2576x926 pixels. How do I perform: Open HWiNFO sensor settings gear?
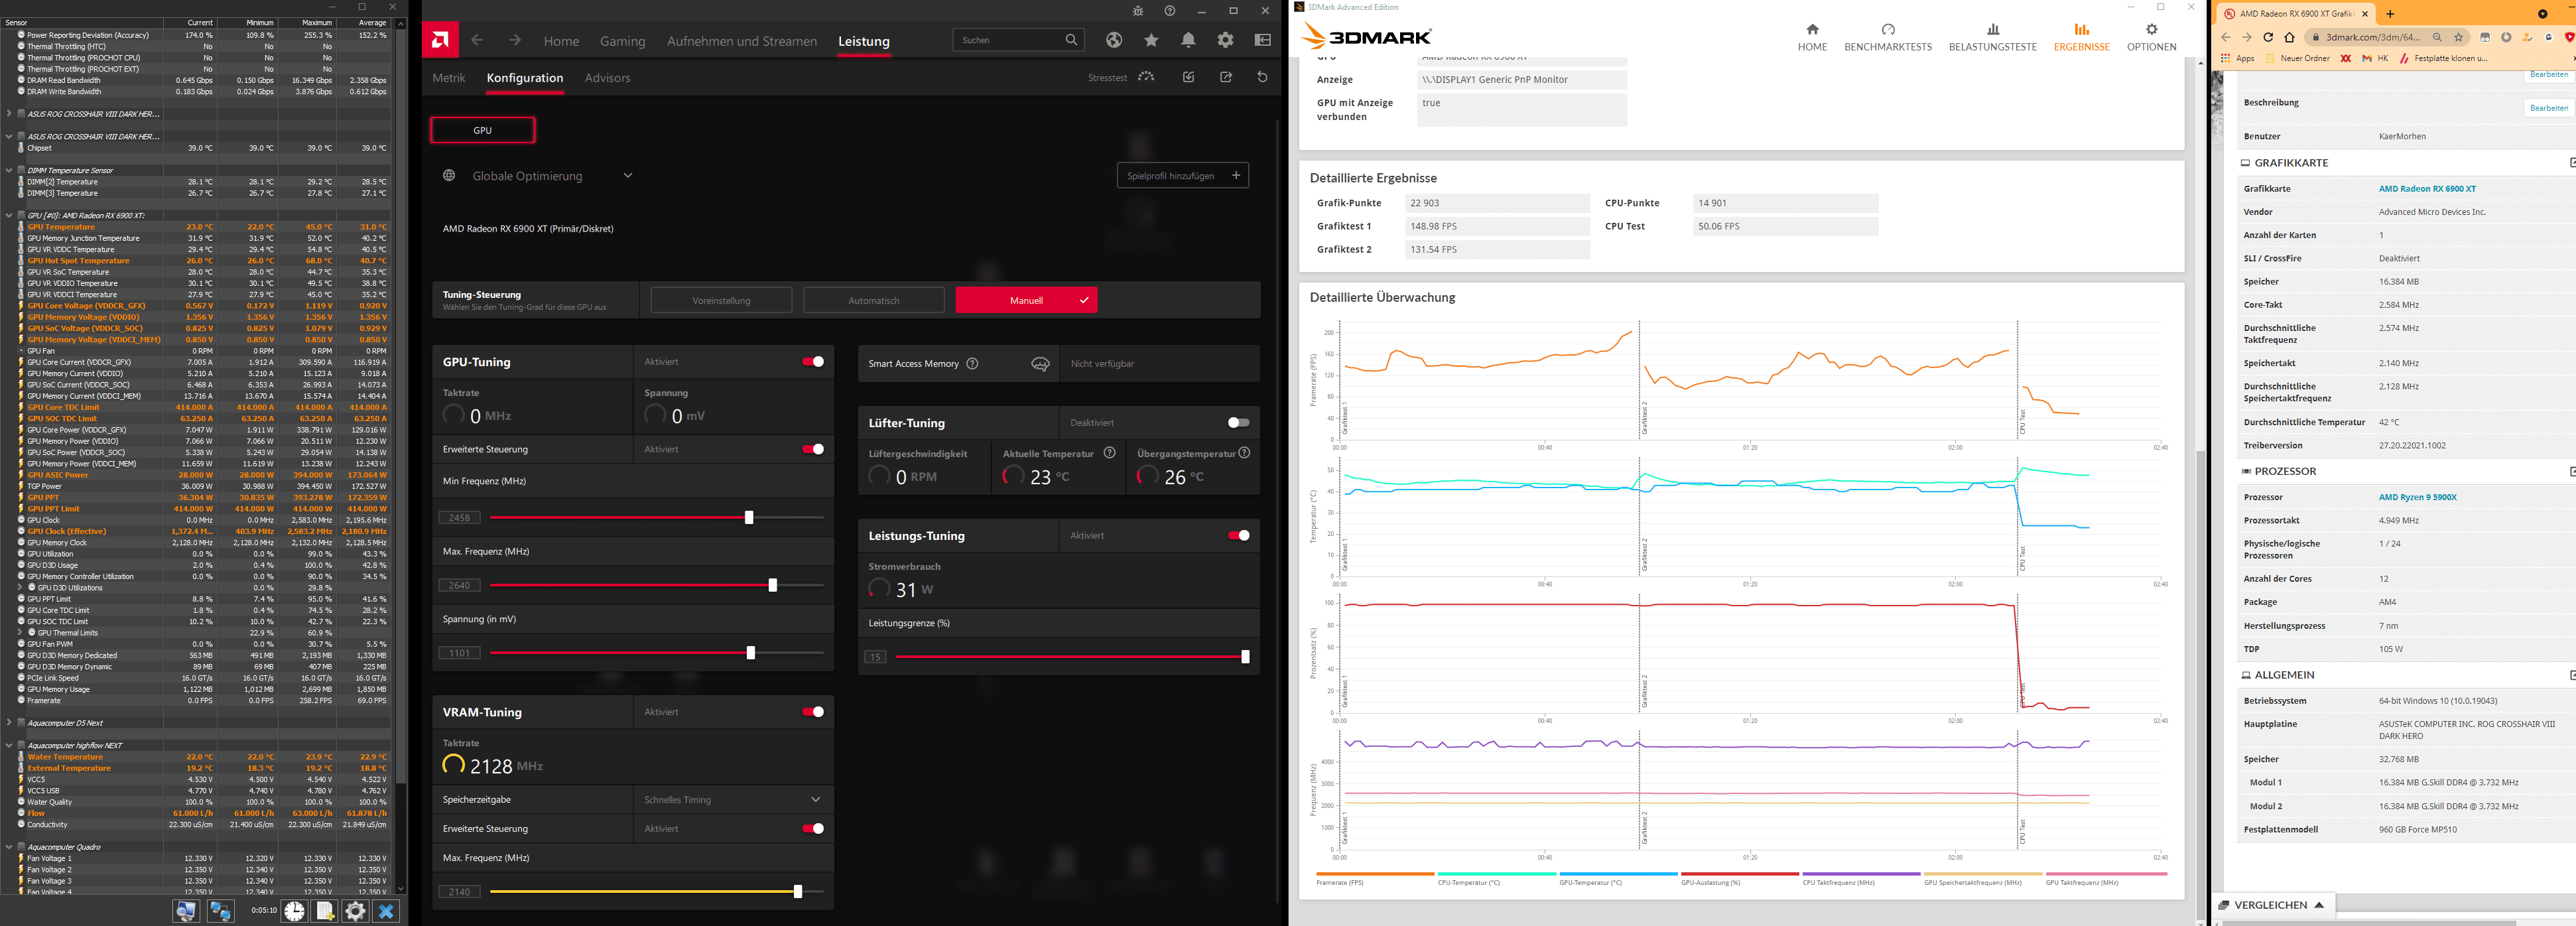tap(355, 911)
